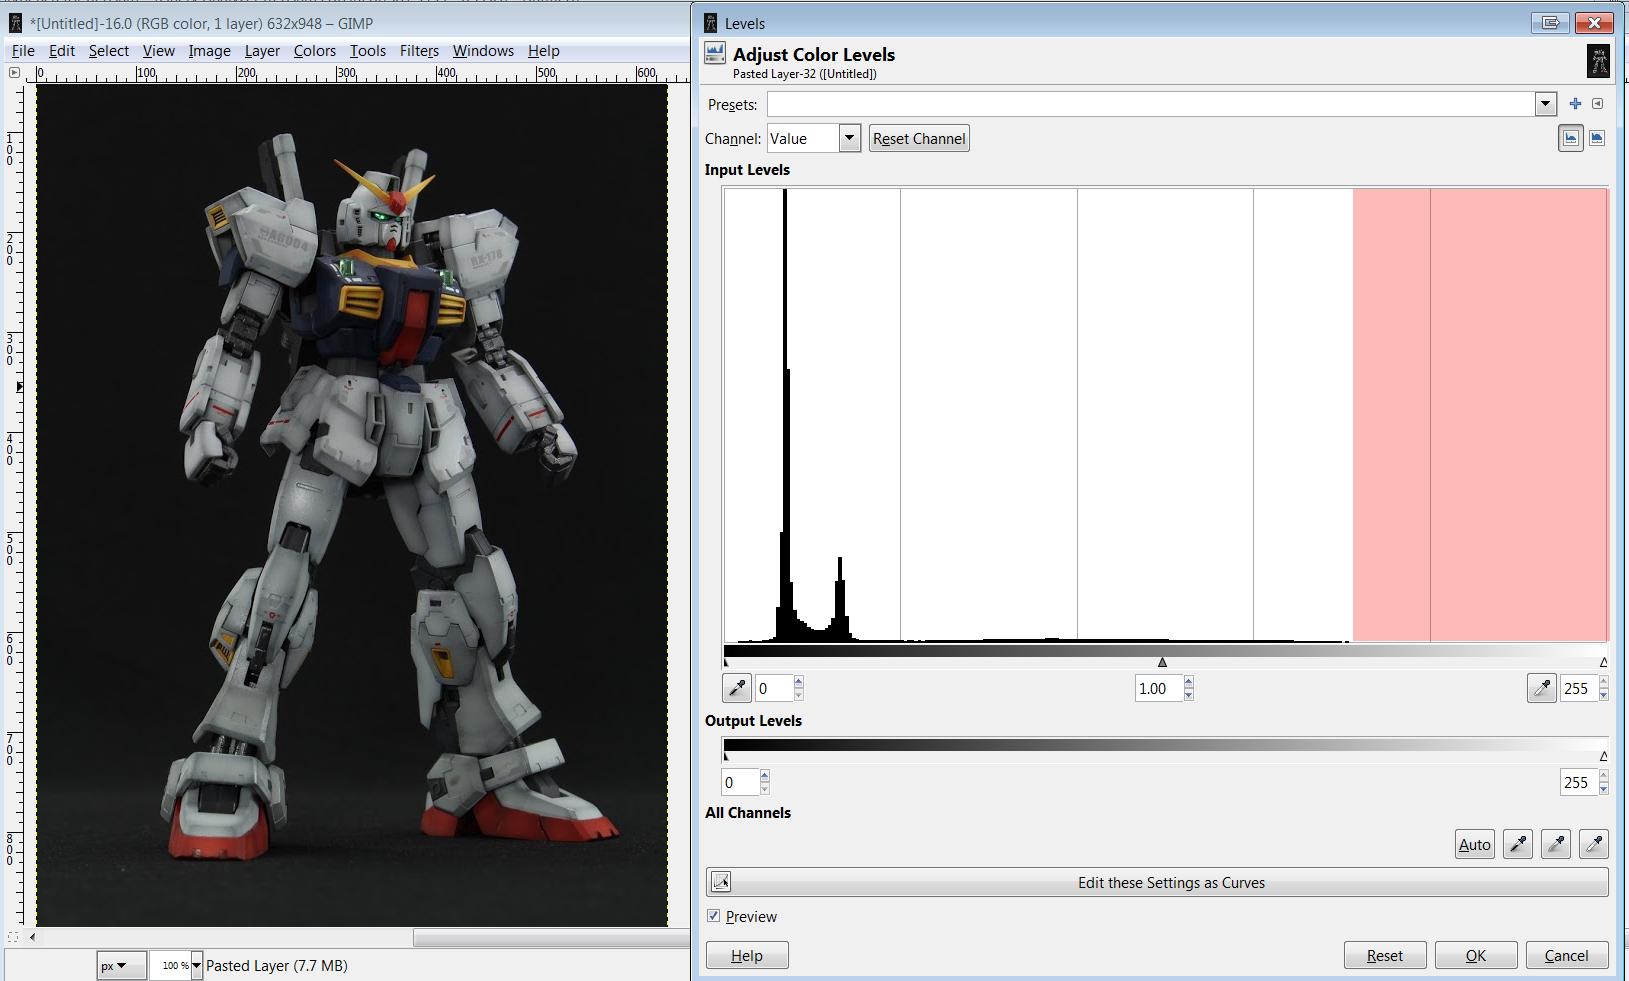Click the GIMP window title icon
The width and height of the screenshot is (1629, 981).
click(x=15, y=23)
